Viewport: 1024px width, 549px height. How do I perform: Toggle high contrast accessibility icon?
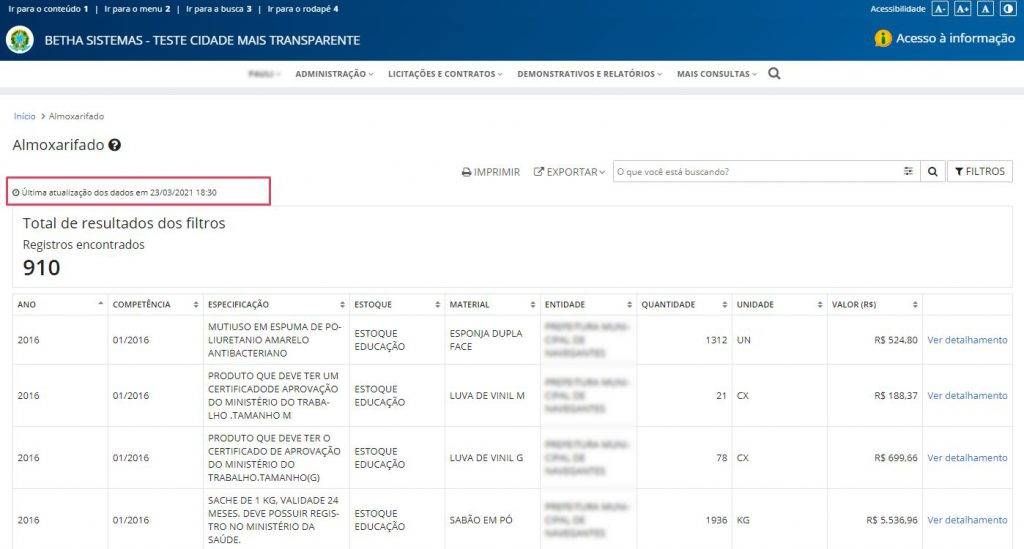tap(1007, 9)
